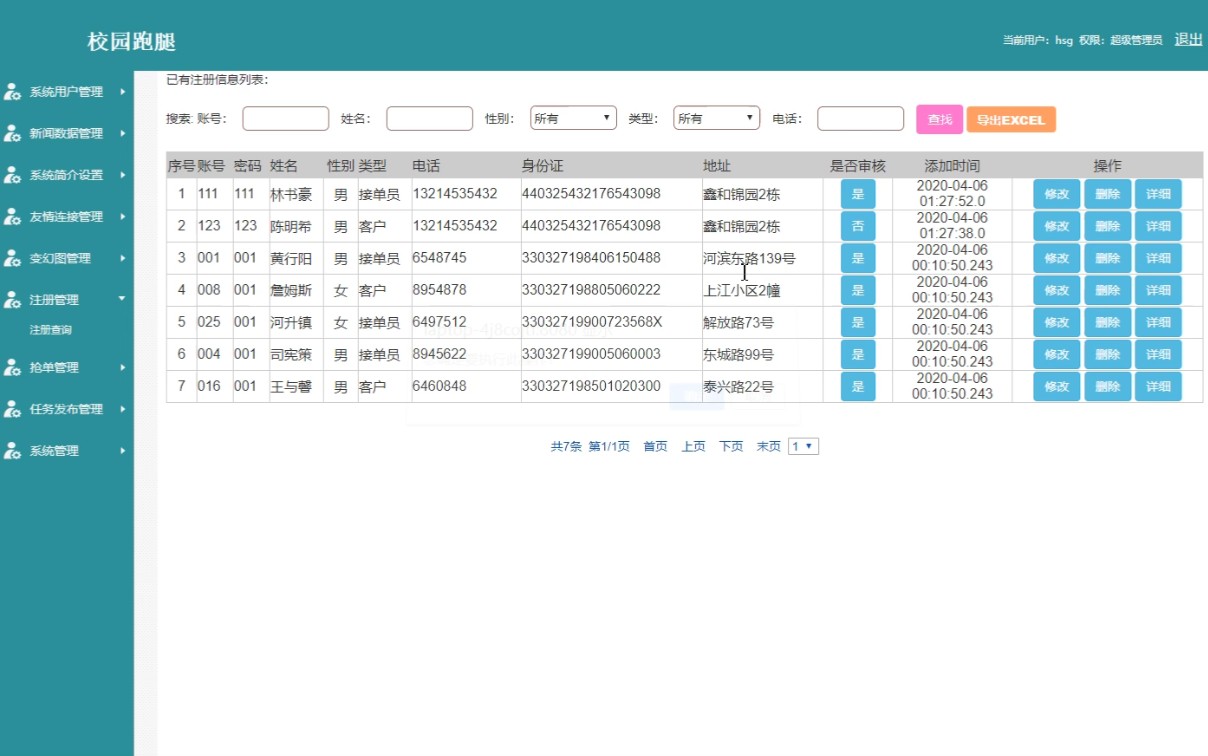Click 导出EXCEL button

[1011, 120]
